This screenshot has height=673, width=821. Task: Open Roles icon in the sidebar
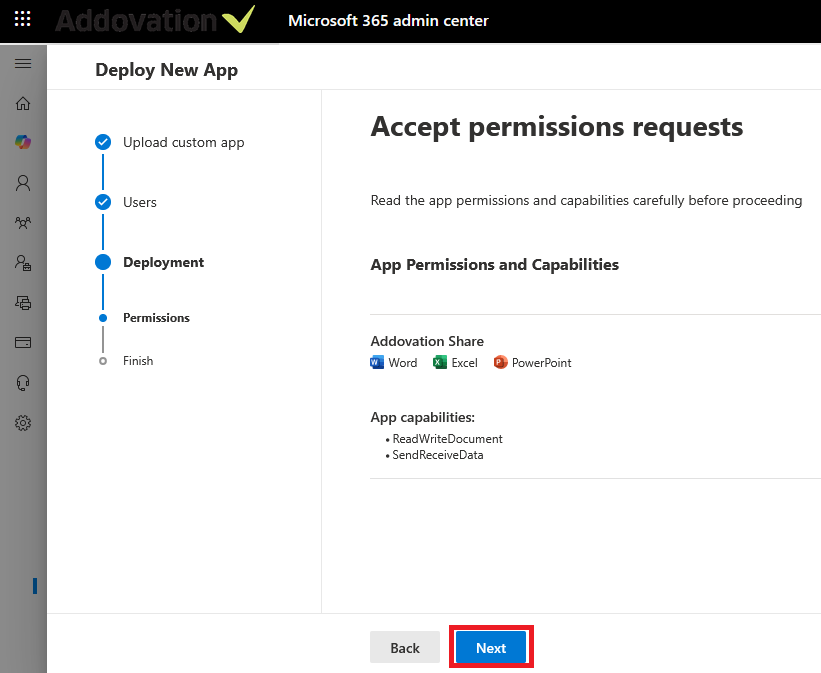pyautogui.click(x=23, y=263)
